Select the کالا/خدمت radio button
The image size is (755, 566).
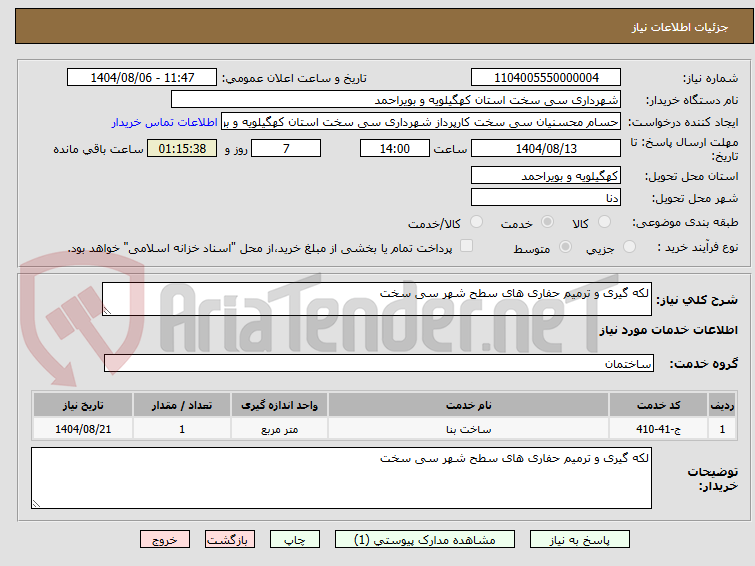476,222
